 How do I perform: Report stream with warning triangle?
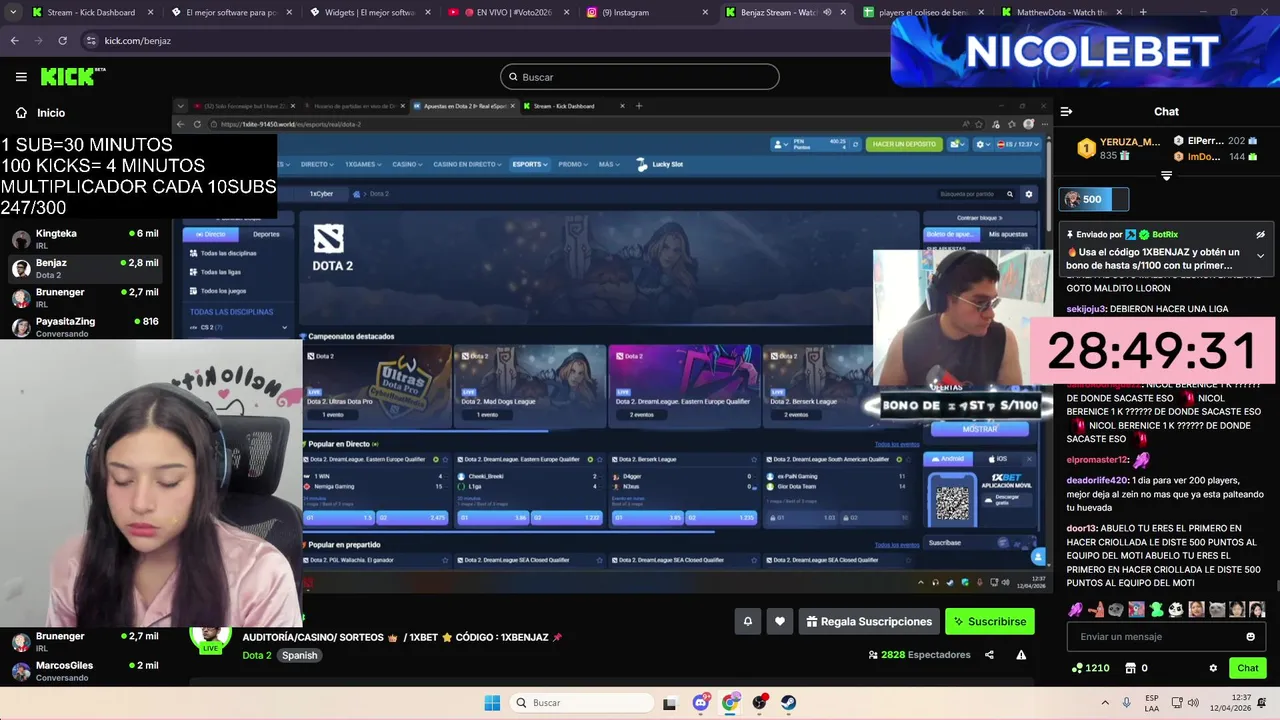click(1021, 655)
